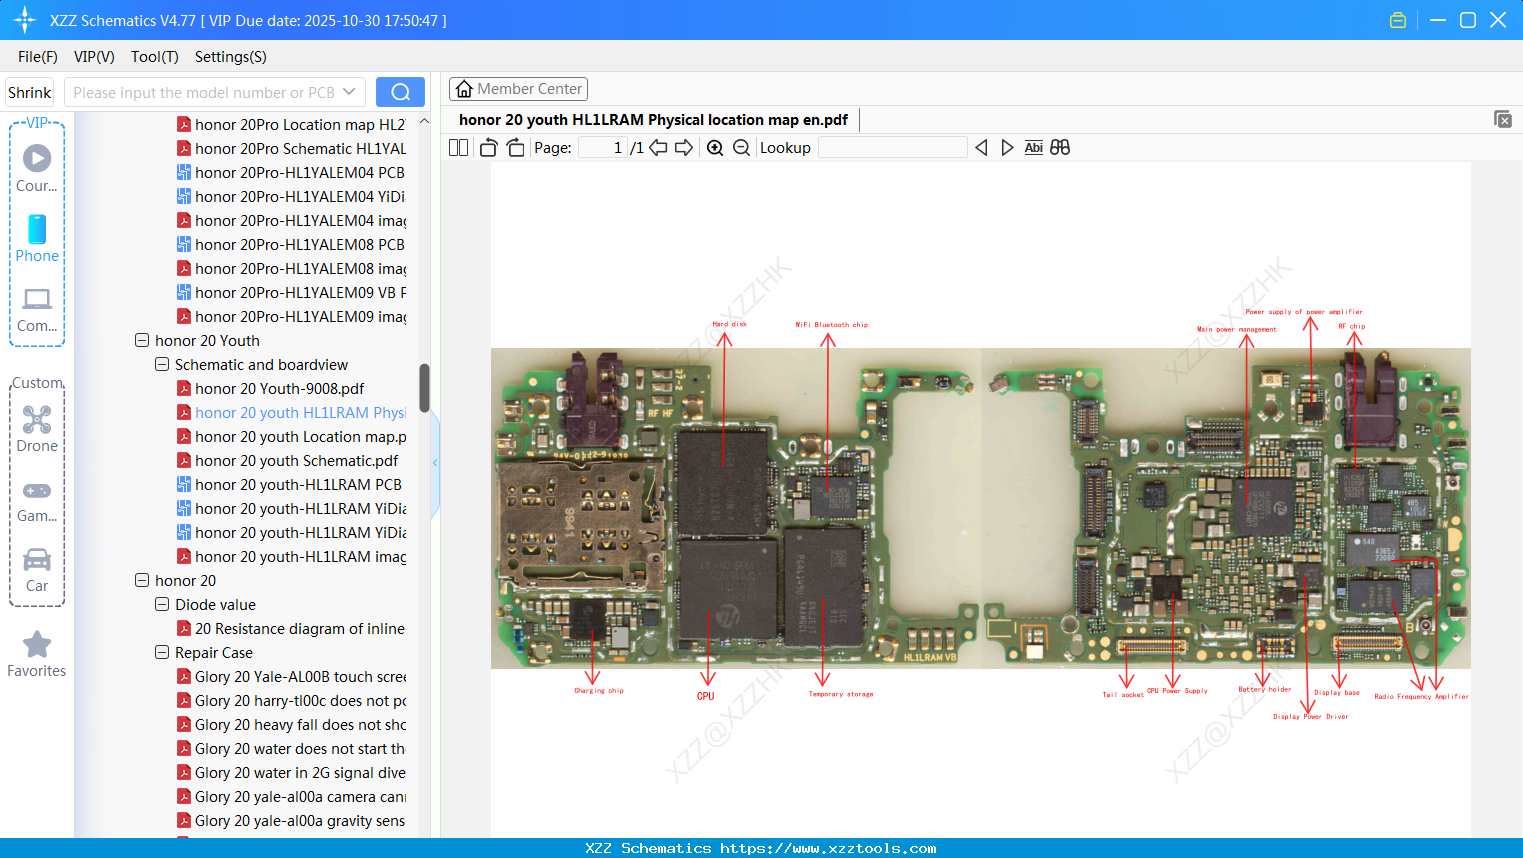Click the blue search magnifier button
Image resolution: width=1523 pixels, height=858 pixels.
click(x=400, y=92)
